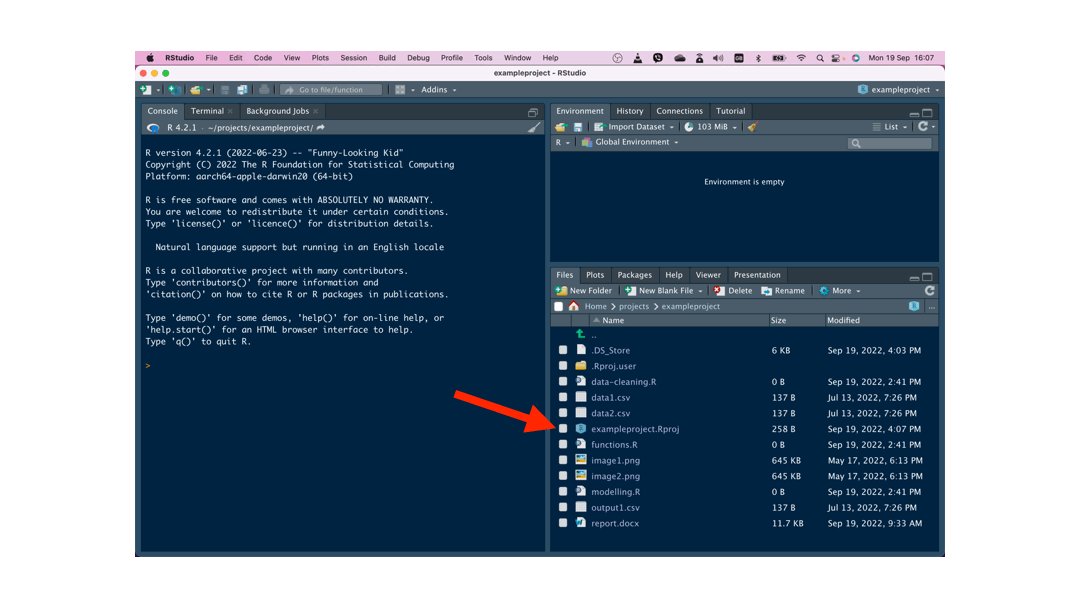Screen dimensions: 1080x608
Task: Open the Apple menu
Action: [x=149, y=58]
